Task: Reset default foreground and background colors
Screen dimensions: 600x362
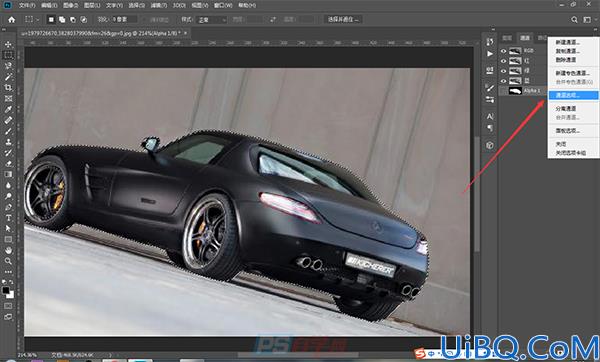Action: pos(5,282)
